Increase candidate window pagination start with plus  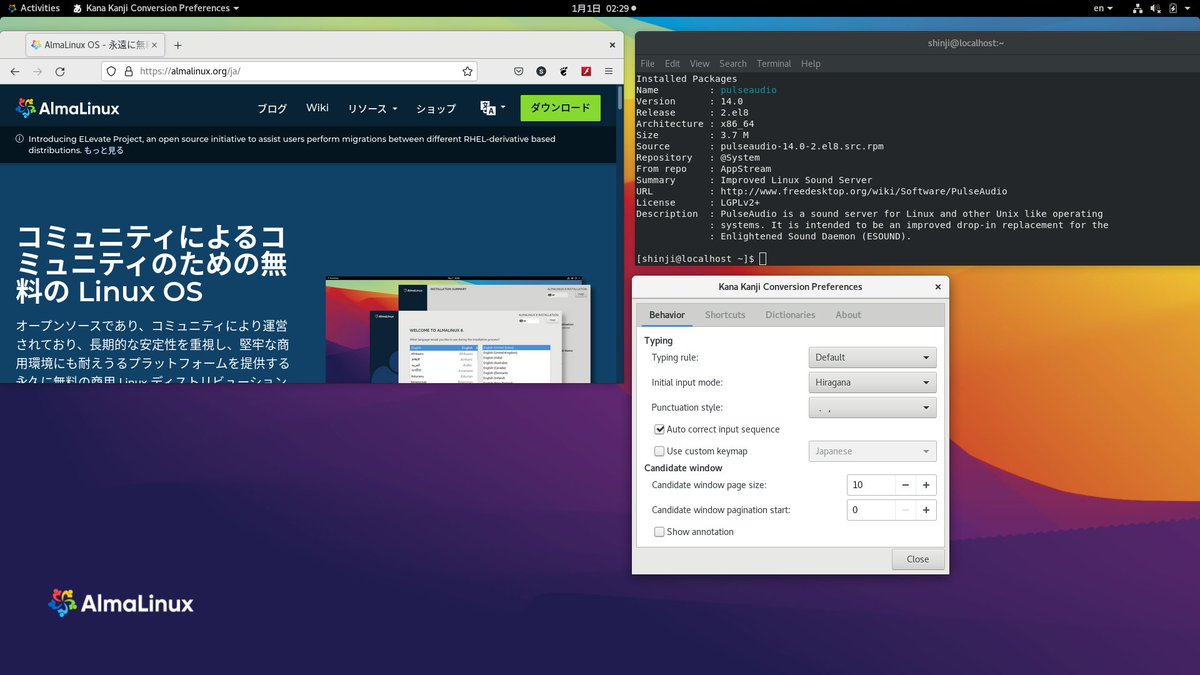pos(926,510)
